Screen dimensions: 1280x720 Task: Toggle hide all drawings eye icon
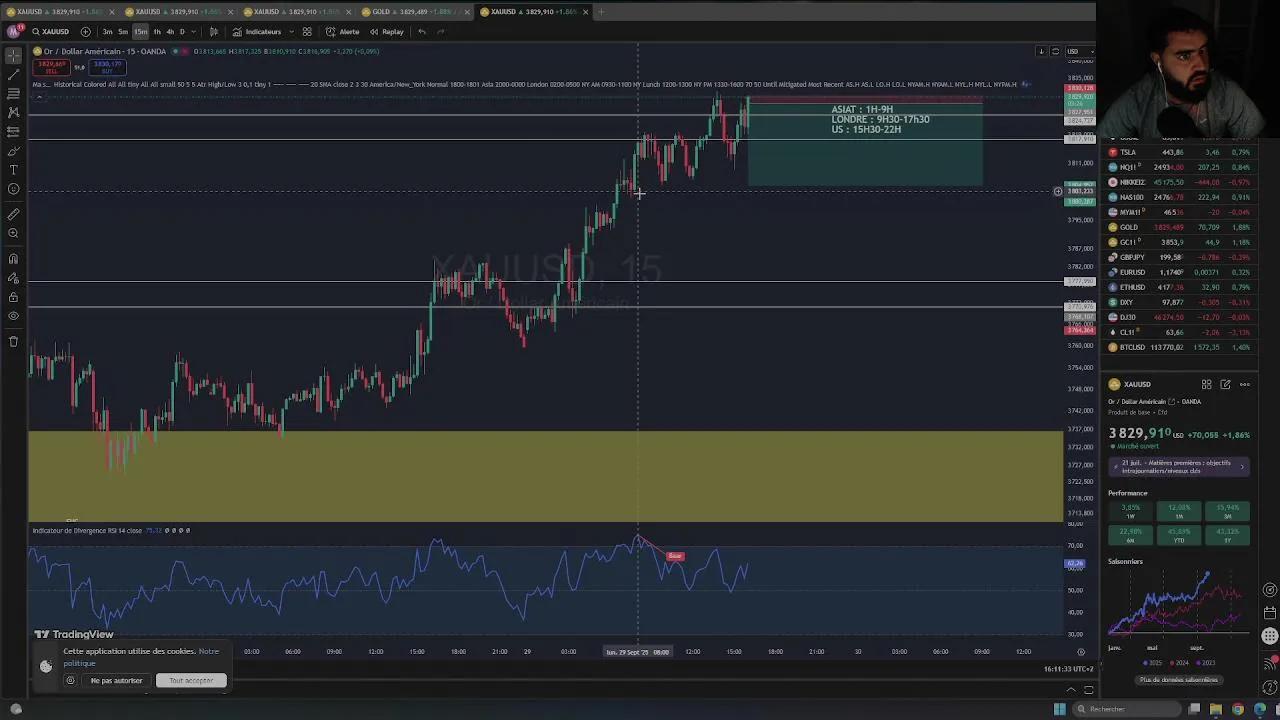click(x=13, y=316)
